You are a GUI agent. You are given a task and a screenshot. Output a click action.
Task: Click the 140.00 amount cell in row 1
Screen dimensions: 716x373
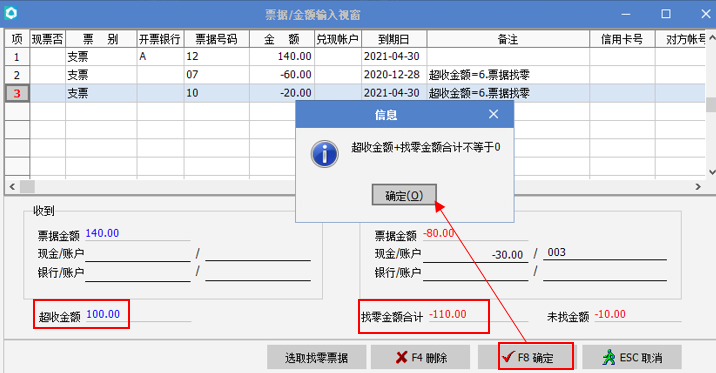click(x=282, y=57)
